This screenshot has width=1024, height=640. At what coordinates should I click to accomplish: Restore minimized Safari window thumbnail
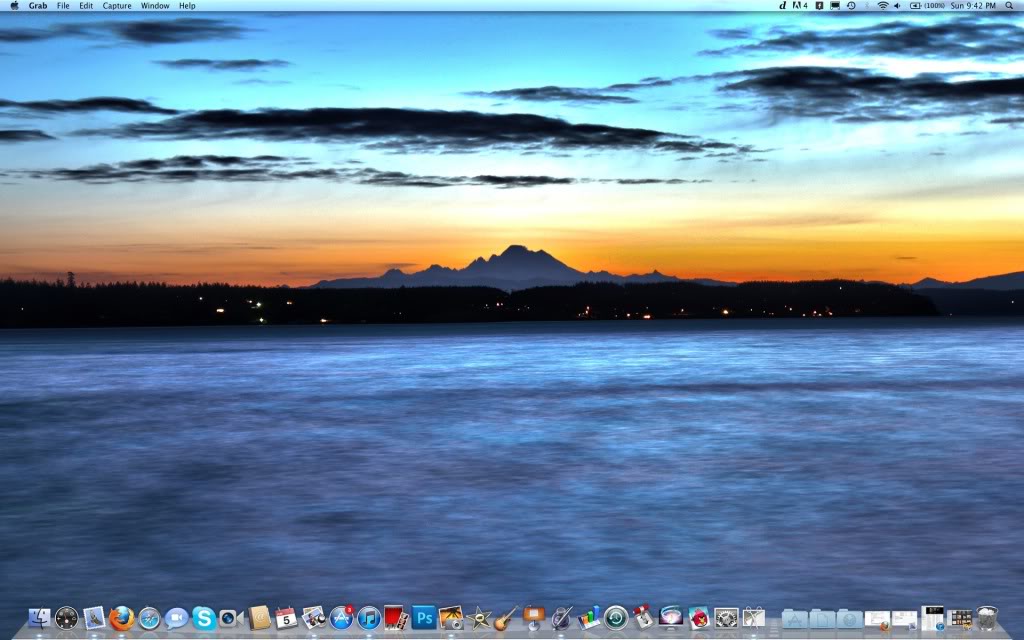click(932, 618)
